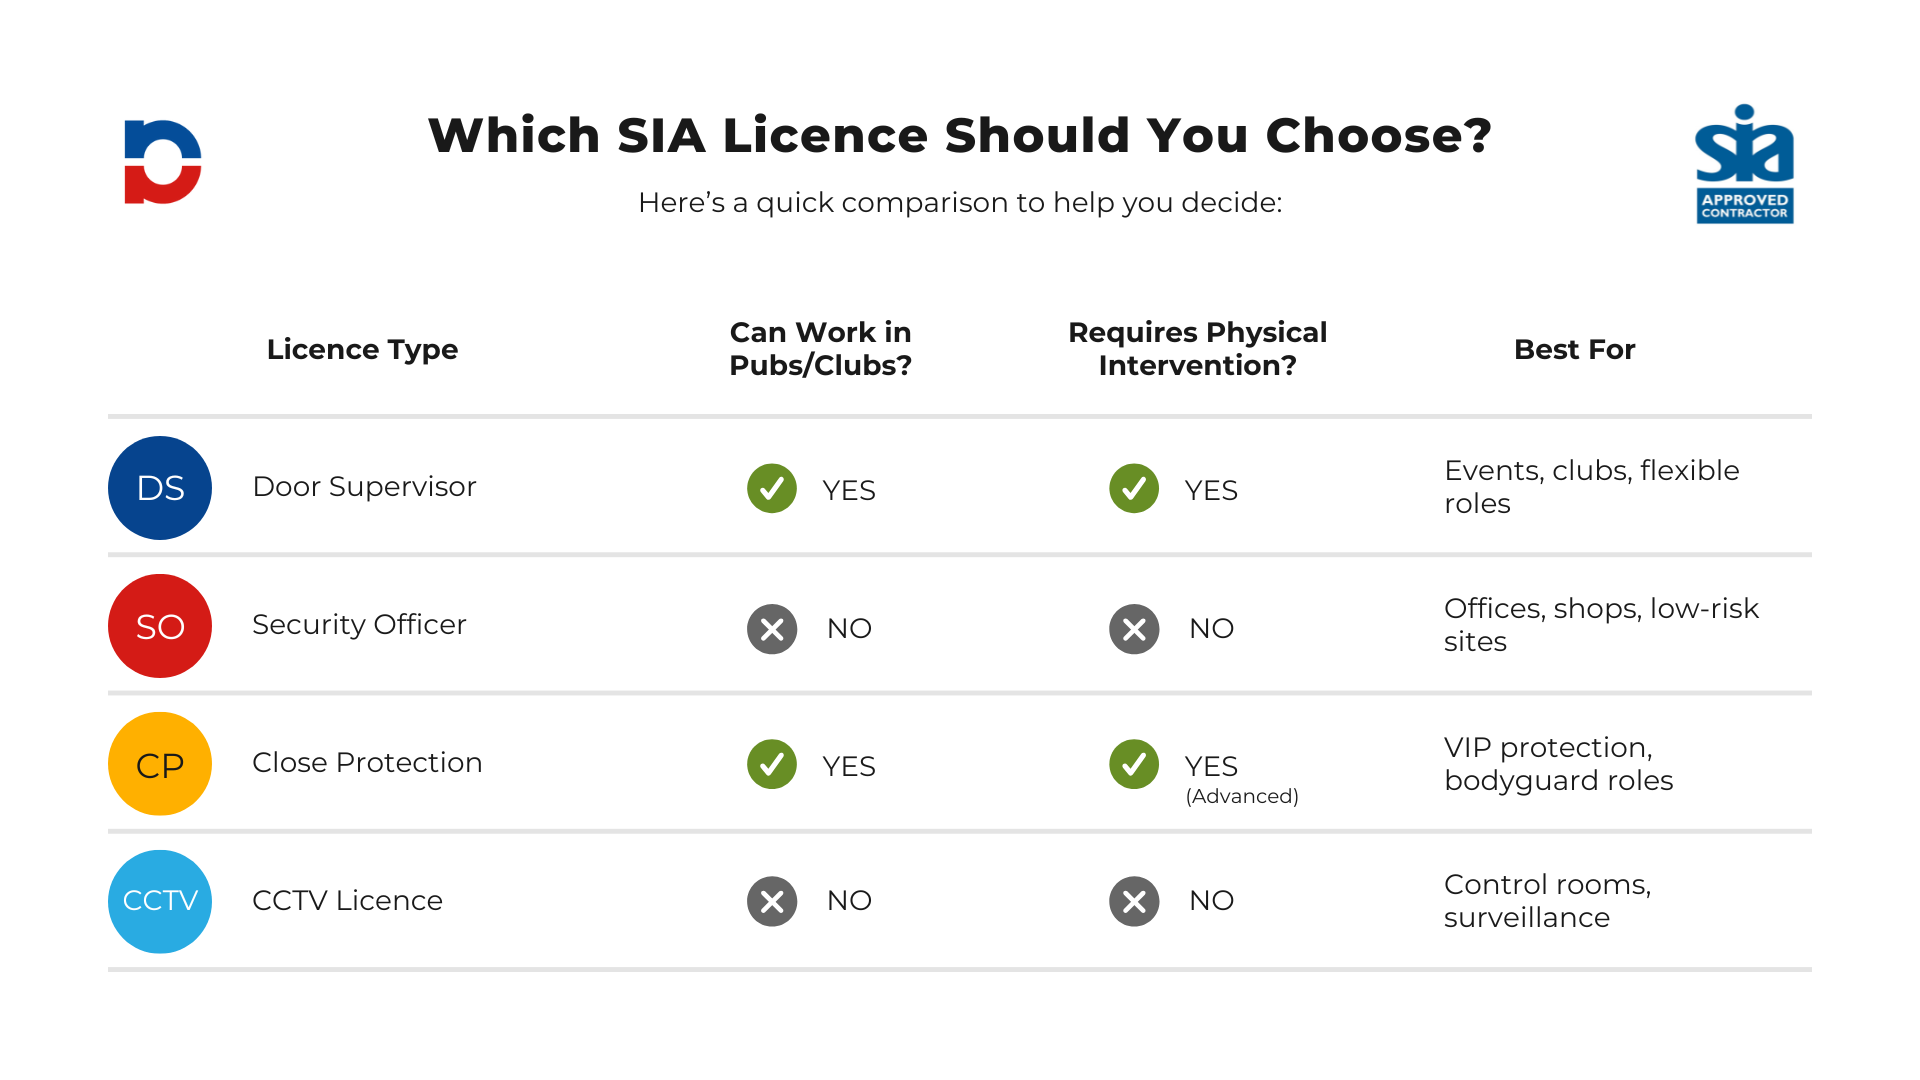Click the Best For column header

pos(1574,349)
